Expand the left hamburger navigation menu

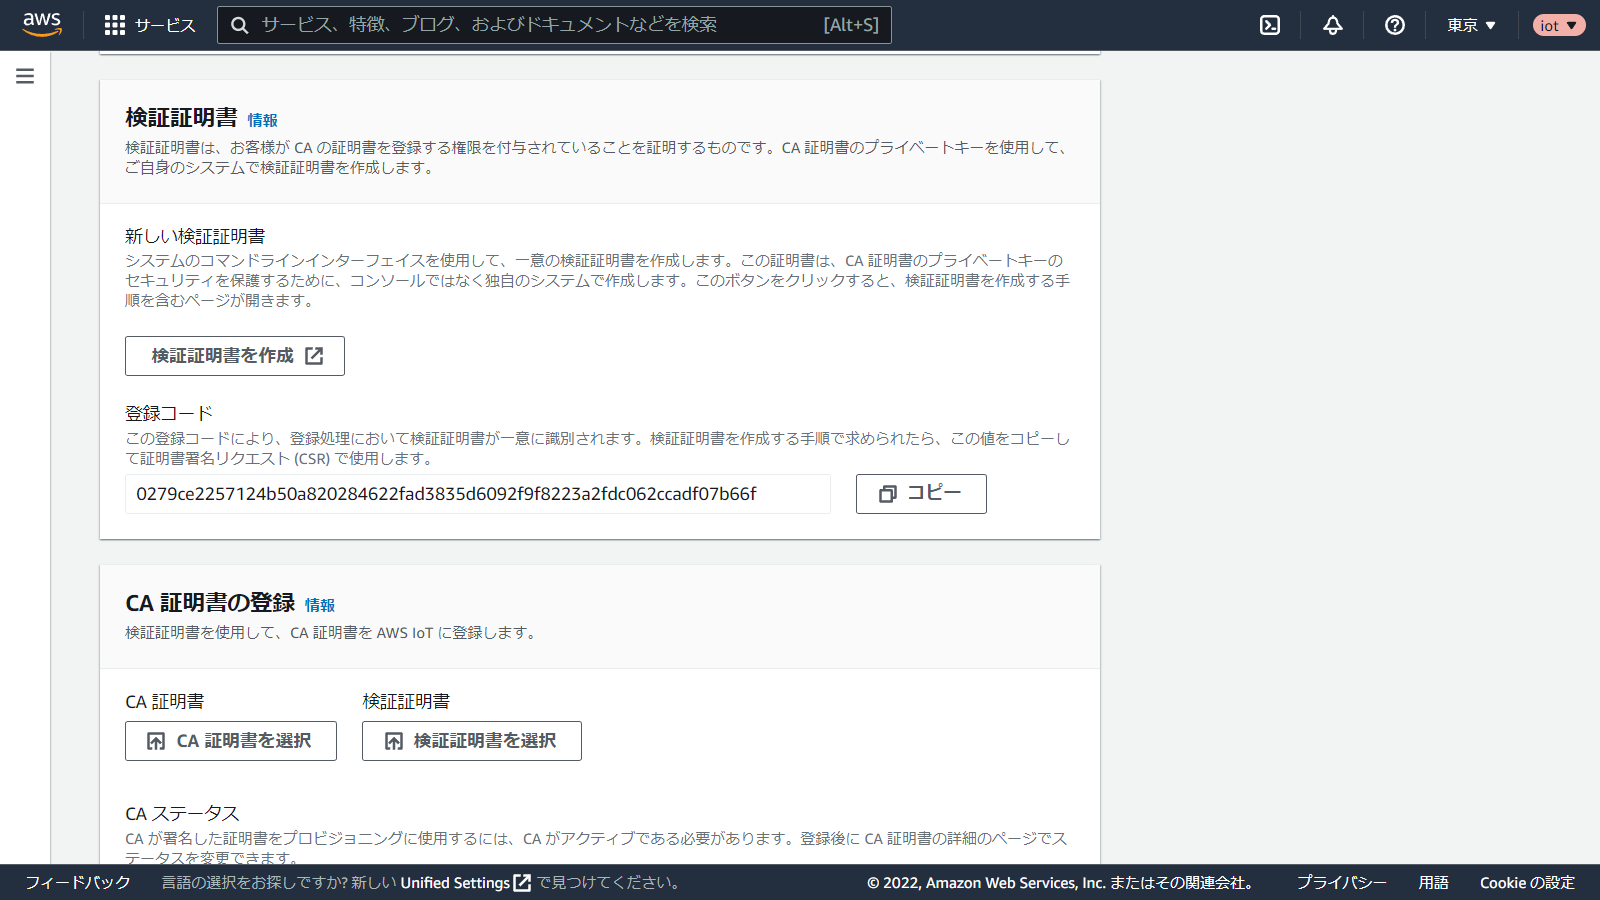(x=25, y=76)
